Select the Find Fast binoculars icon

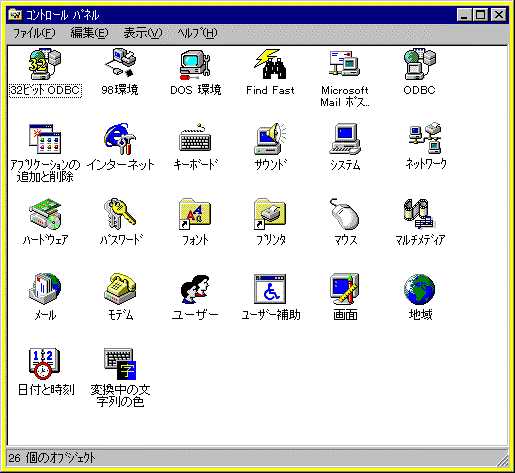tap(270, 64)
